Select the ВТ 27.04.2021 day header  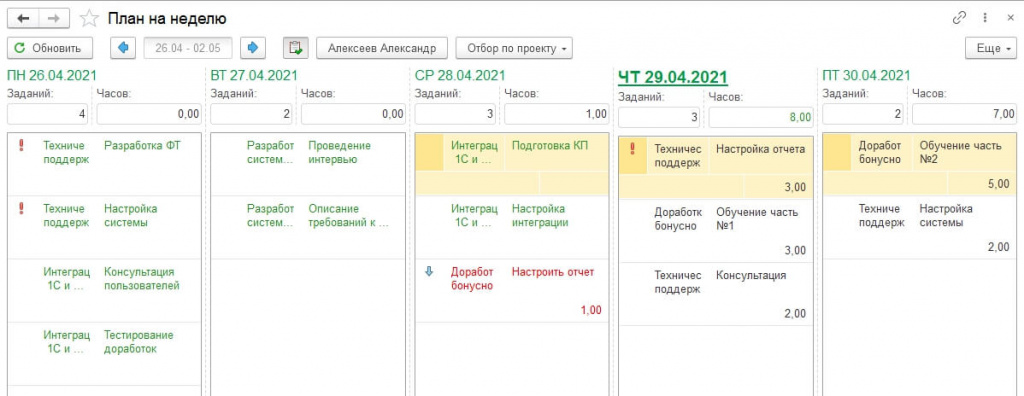coord(254,75)
